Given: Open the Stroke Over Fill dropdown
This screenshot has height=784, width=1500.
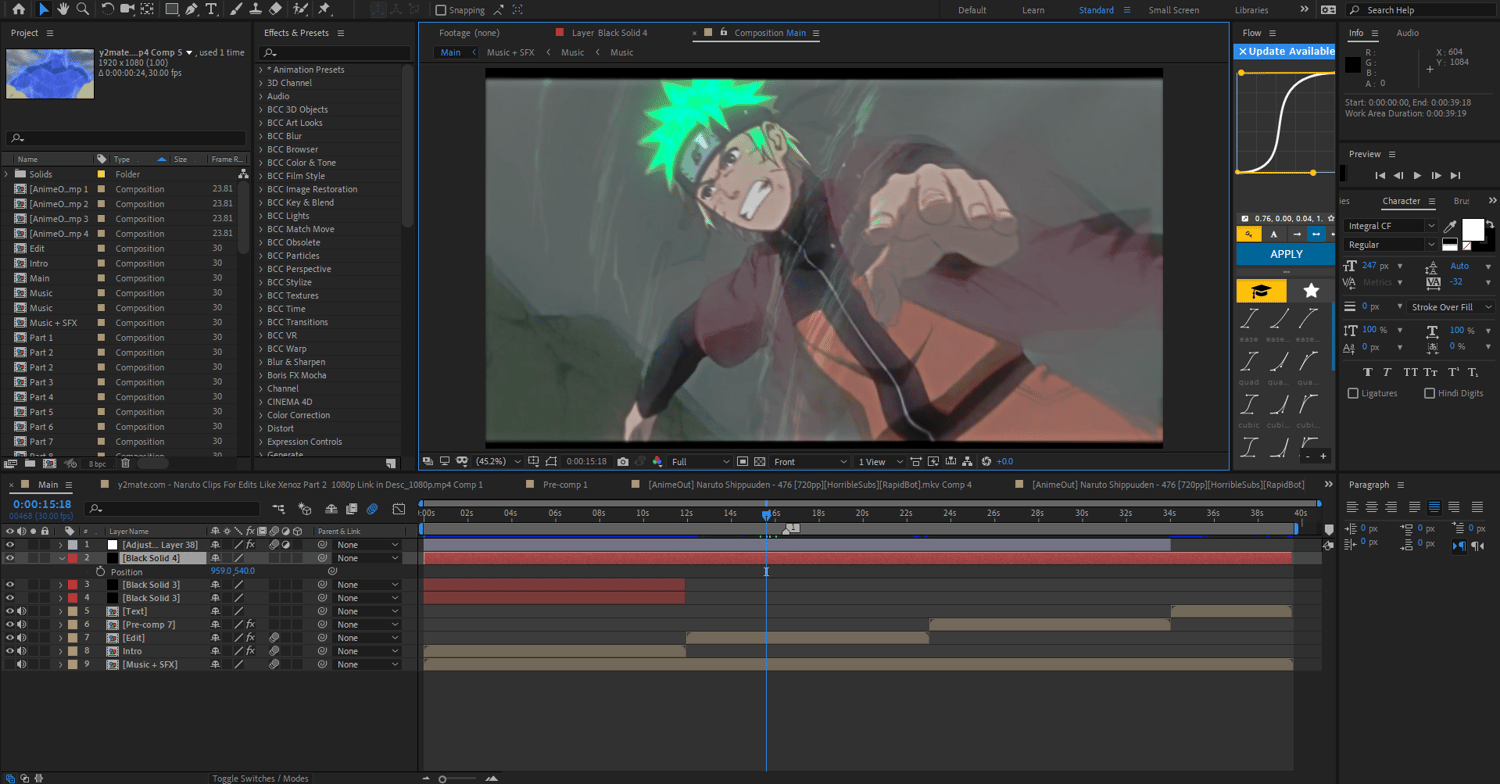Looking at the screenshot, I should 1451,307.
